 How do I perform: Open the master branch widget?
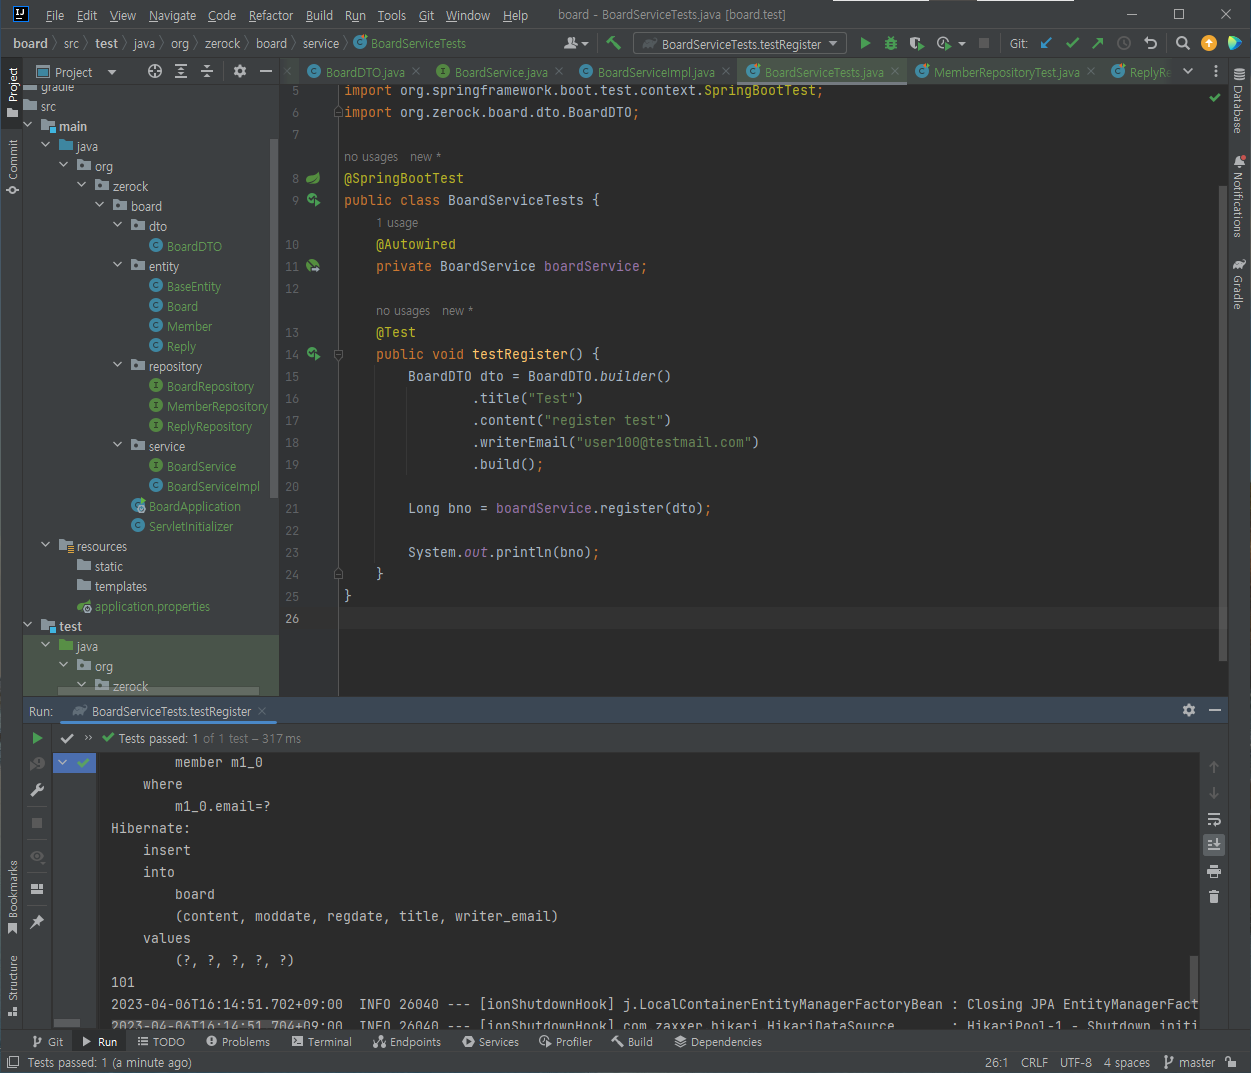tap(1189, 1062)
